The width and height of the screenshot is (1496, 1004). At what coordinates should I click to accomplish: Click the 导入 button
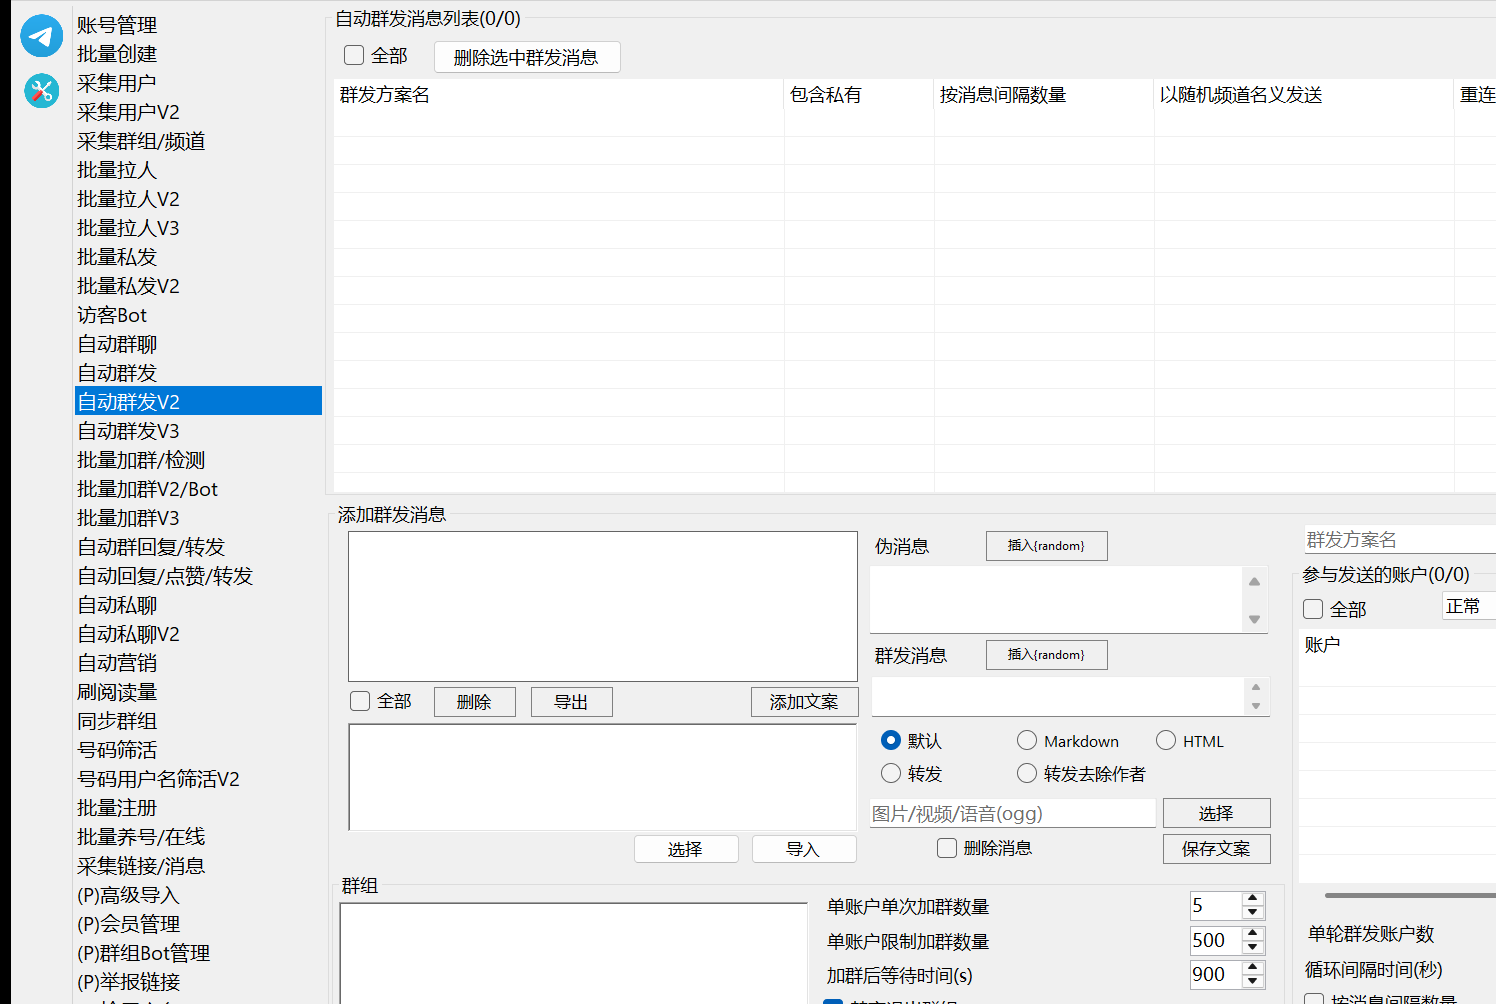(x=803, y=849)
